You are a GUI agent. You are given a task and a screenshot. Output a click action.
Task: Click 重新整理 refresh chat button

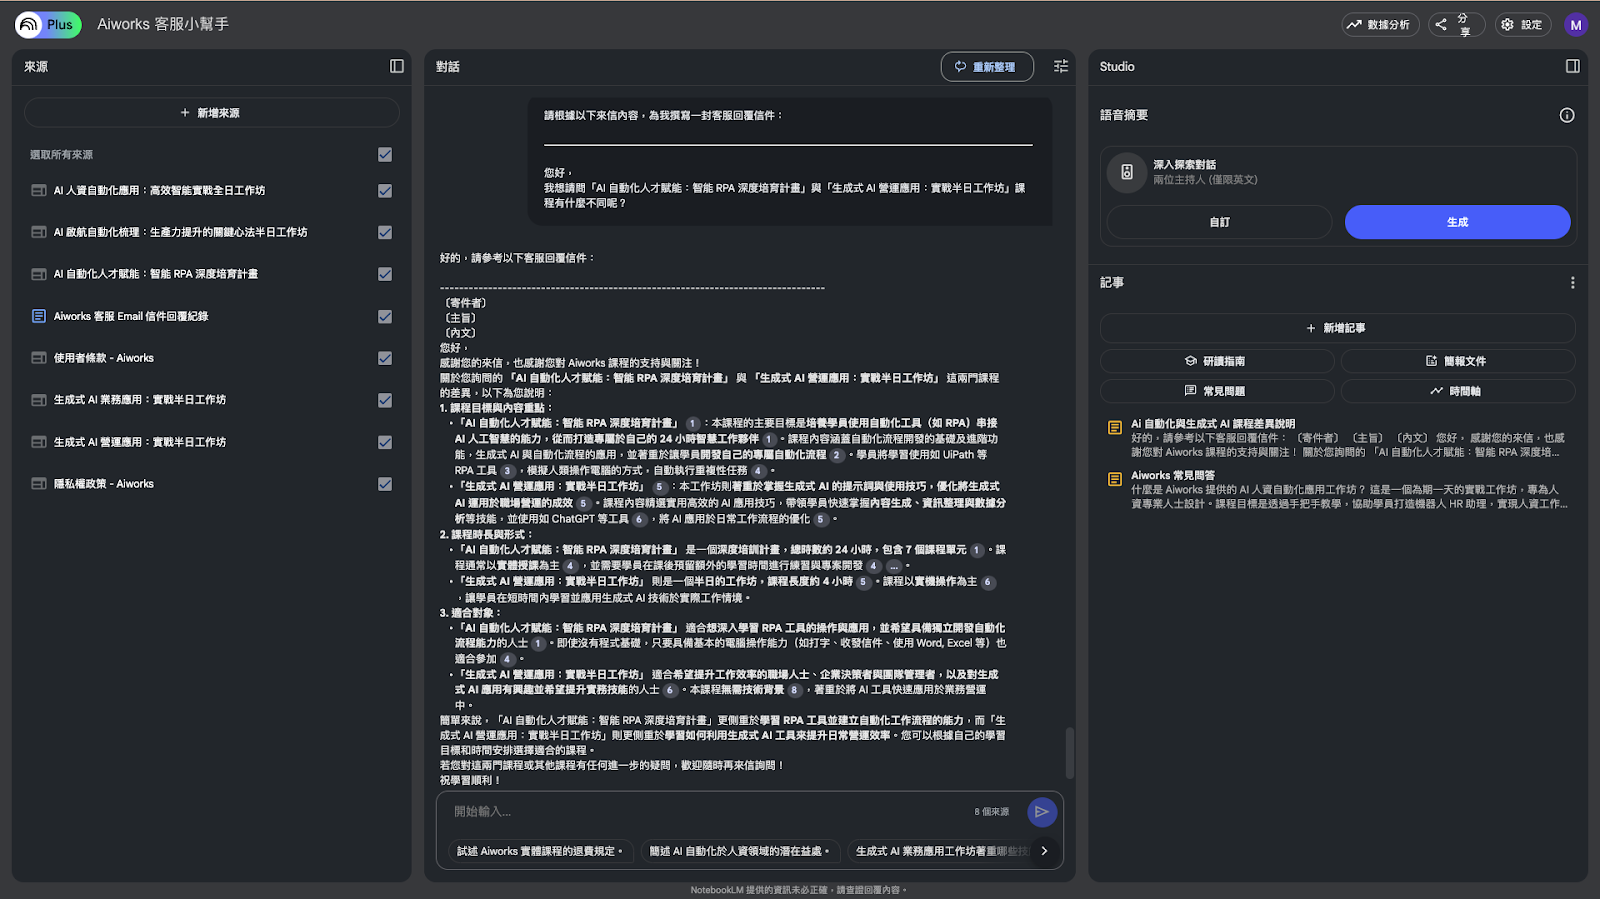[986, 67]
